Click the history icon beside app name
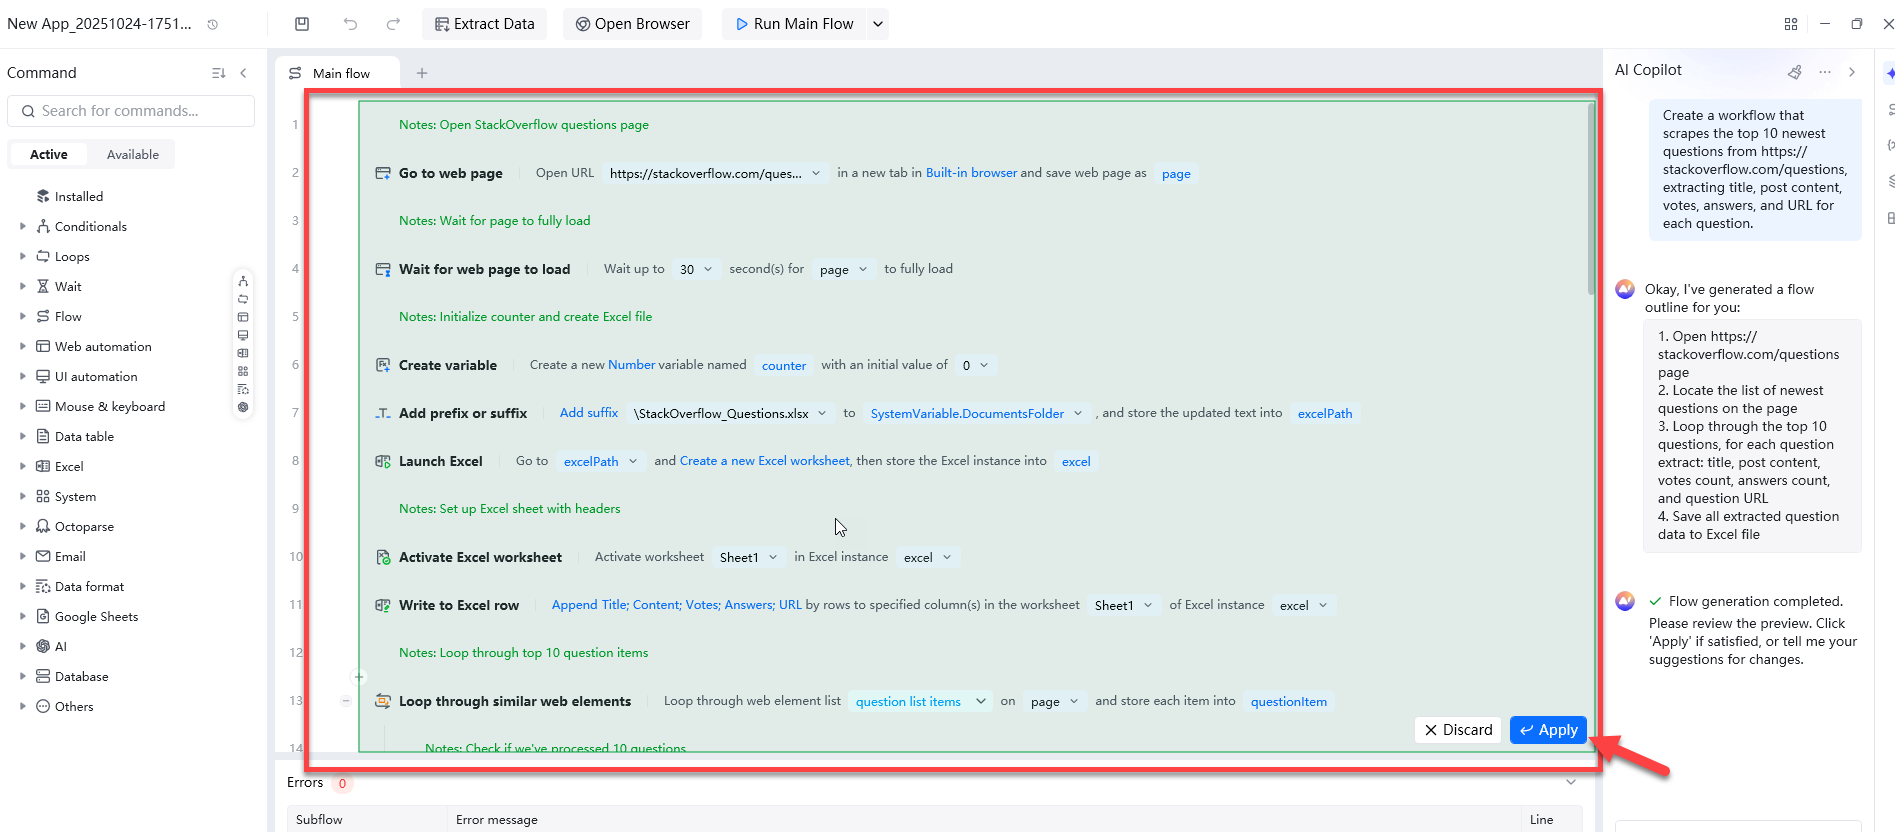Image resolution: width=1895 pixels, height=832 pixels. pyautogui.click(x=213, y=24)
